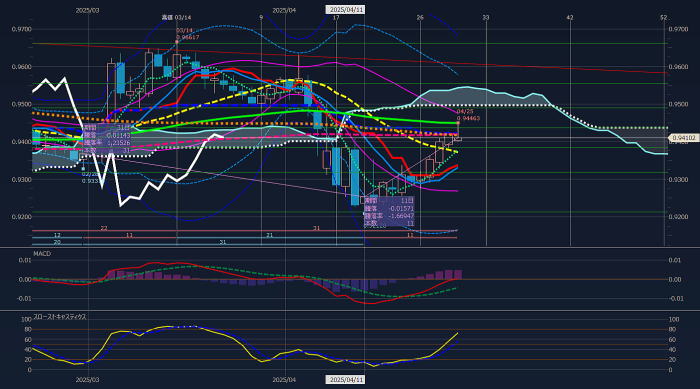
Task: Click 0.9500 on the right price axis
Action: point(678,104)
